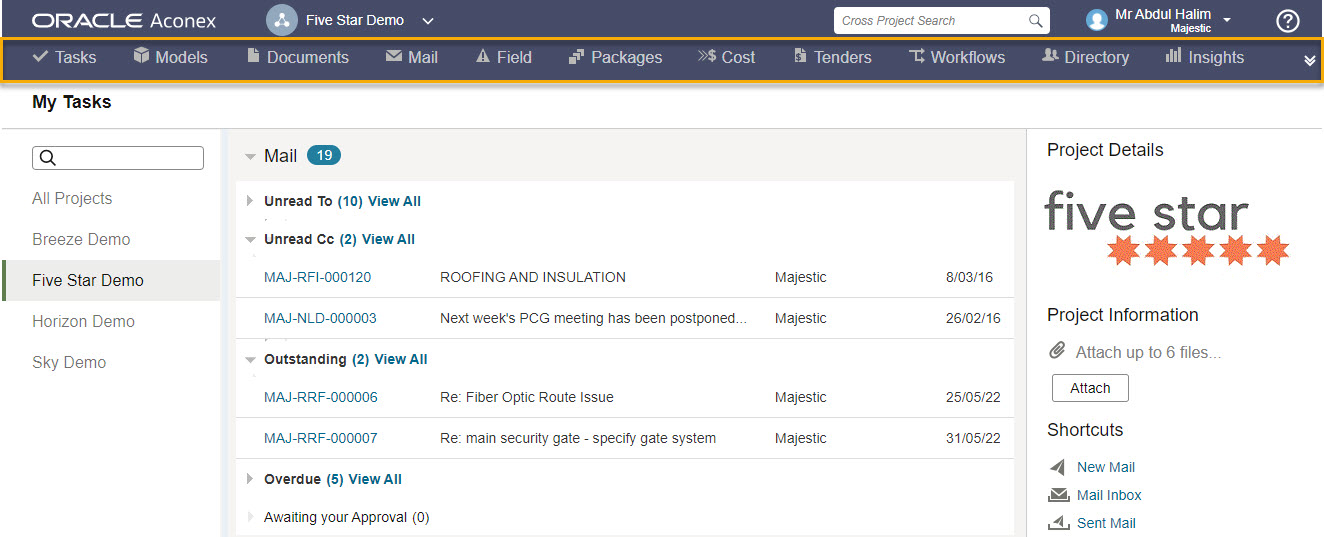Collapse the Outstanding group
This screenshot has width=1324, height=537.
click(250, 360)
